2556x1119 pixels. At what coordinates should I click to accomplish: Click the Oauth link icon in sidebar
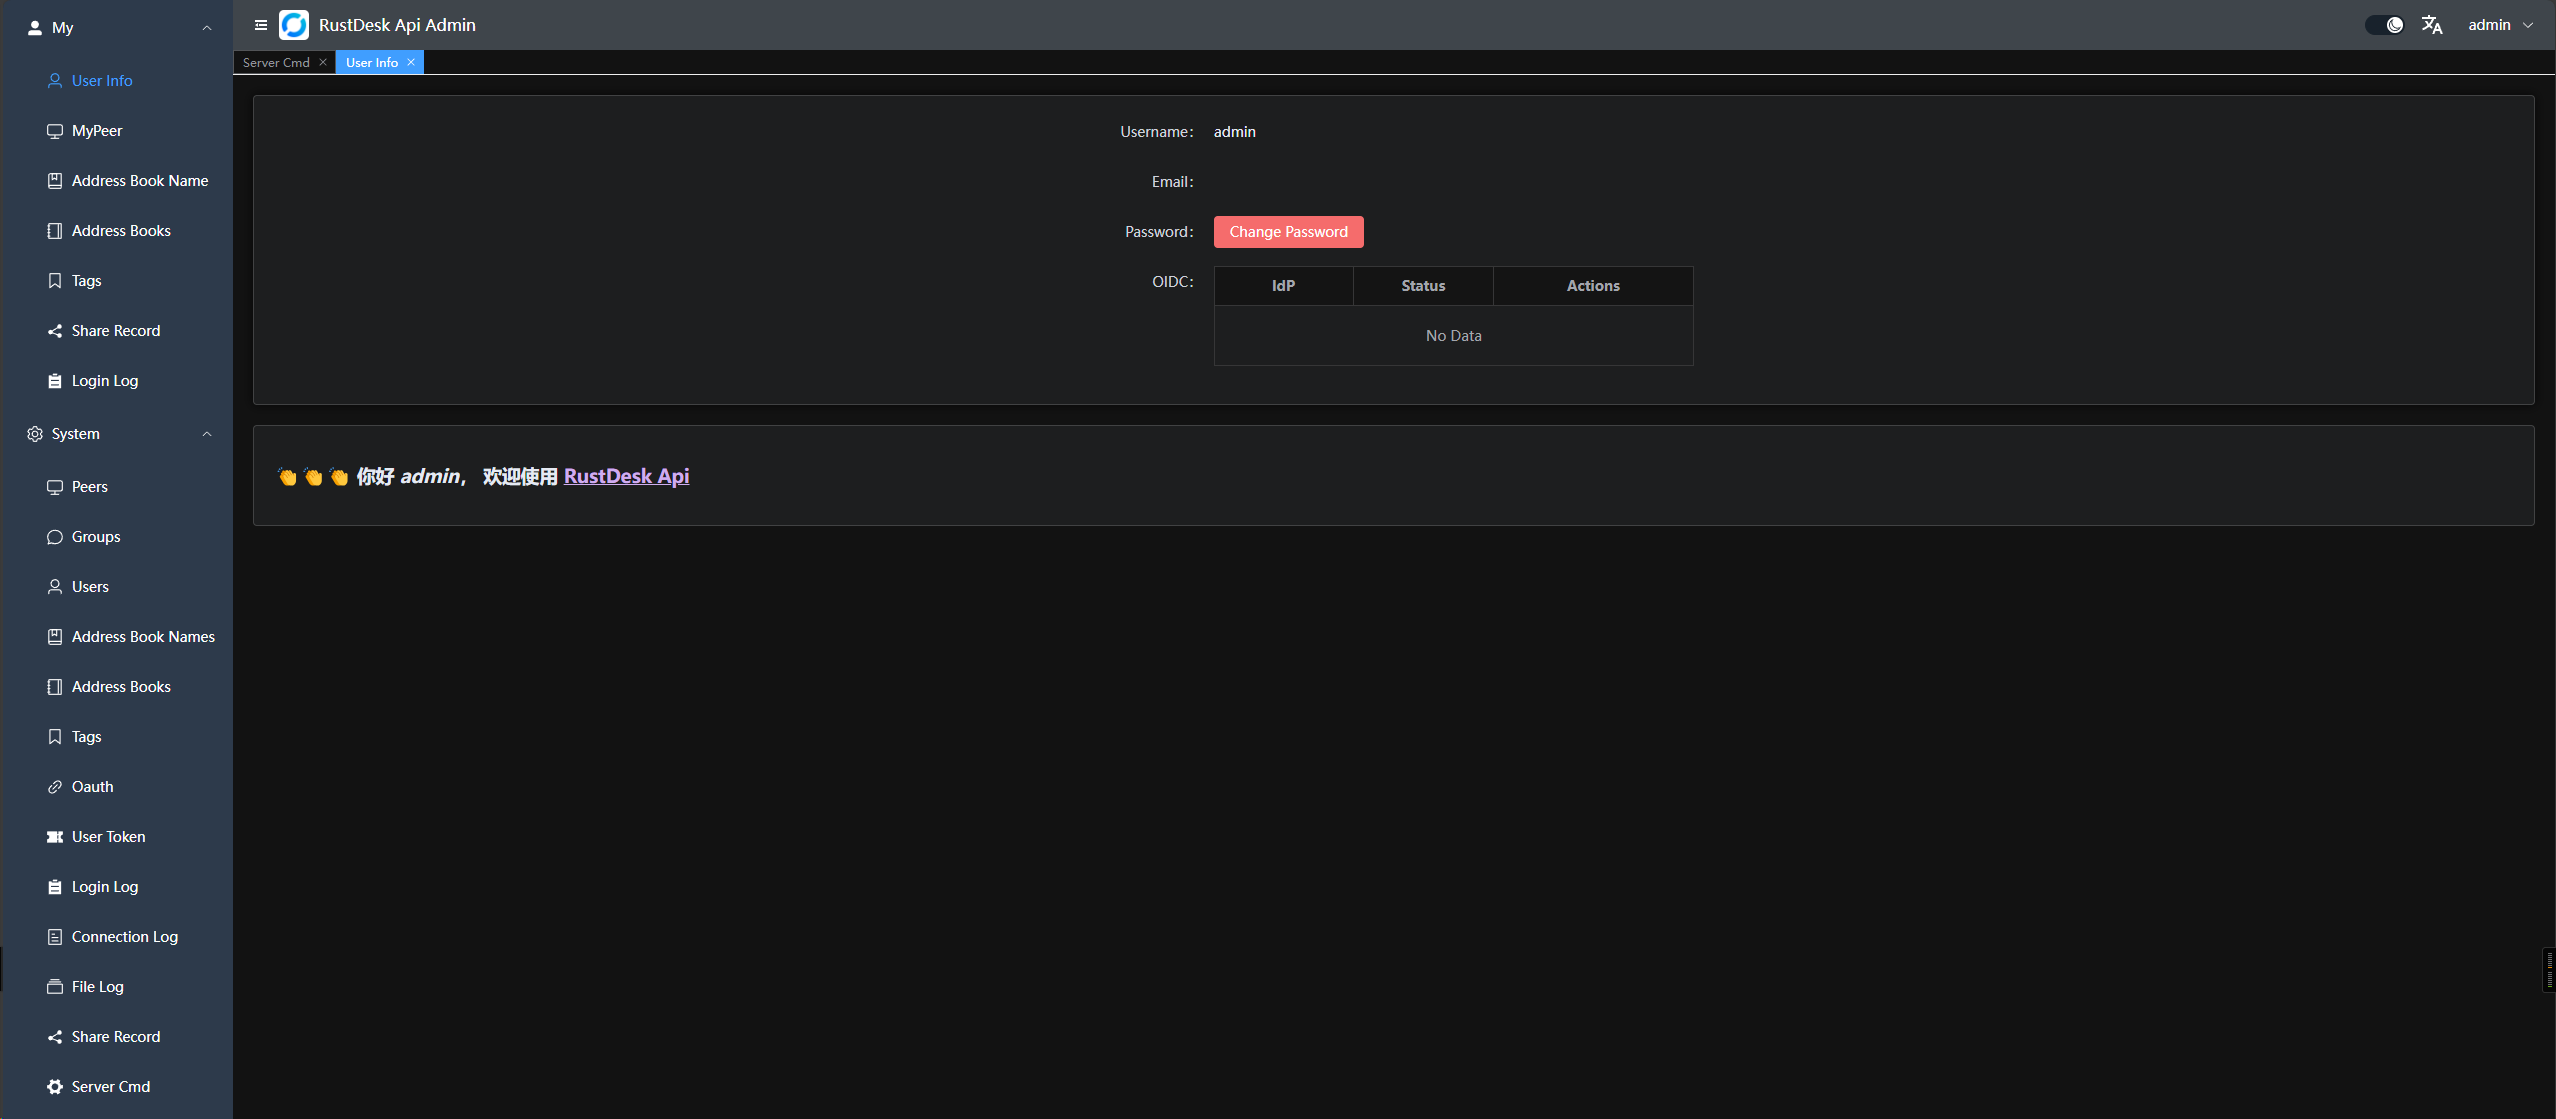(x=55, y=786)
